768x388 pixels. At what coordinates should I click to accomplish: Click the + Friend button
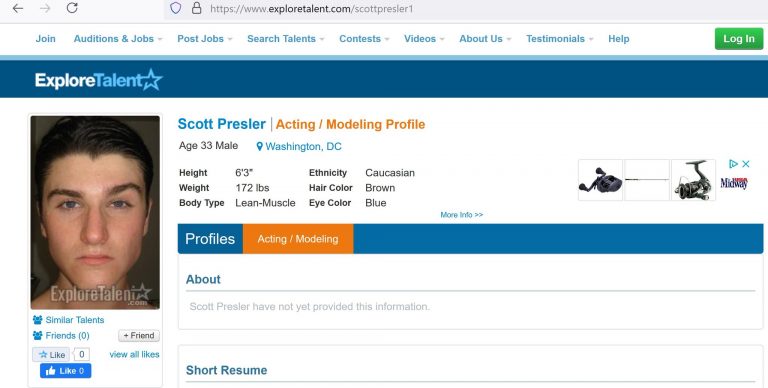(x=139, y=336)
